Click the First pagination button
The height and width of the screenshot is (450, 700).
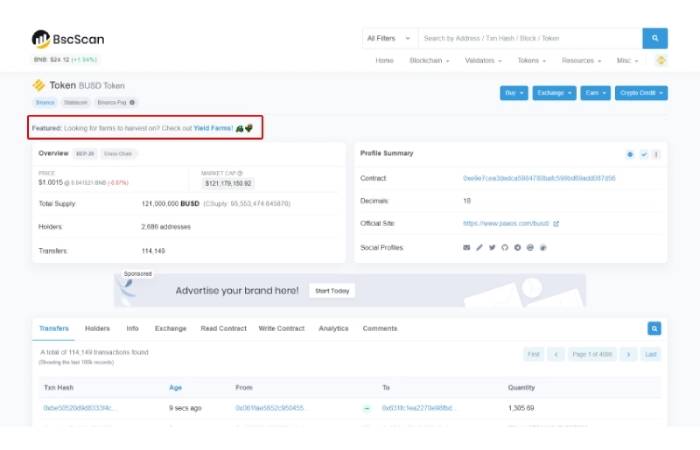coord(533,354)
